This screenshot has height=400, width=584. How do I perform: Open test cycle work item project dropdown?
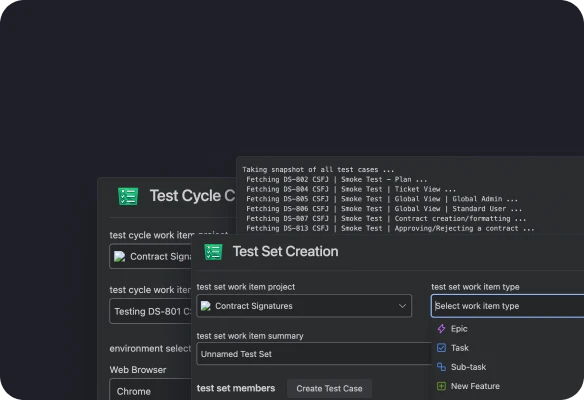click(150, 256)
